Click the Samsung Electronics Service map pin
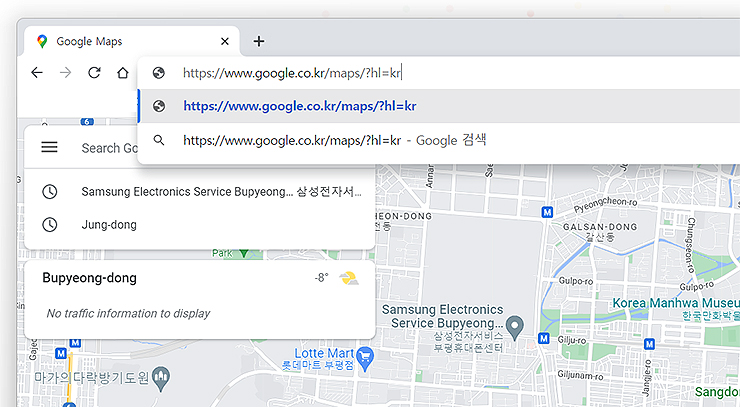740x407 pixels. tap(515, 327)
